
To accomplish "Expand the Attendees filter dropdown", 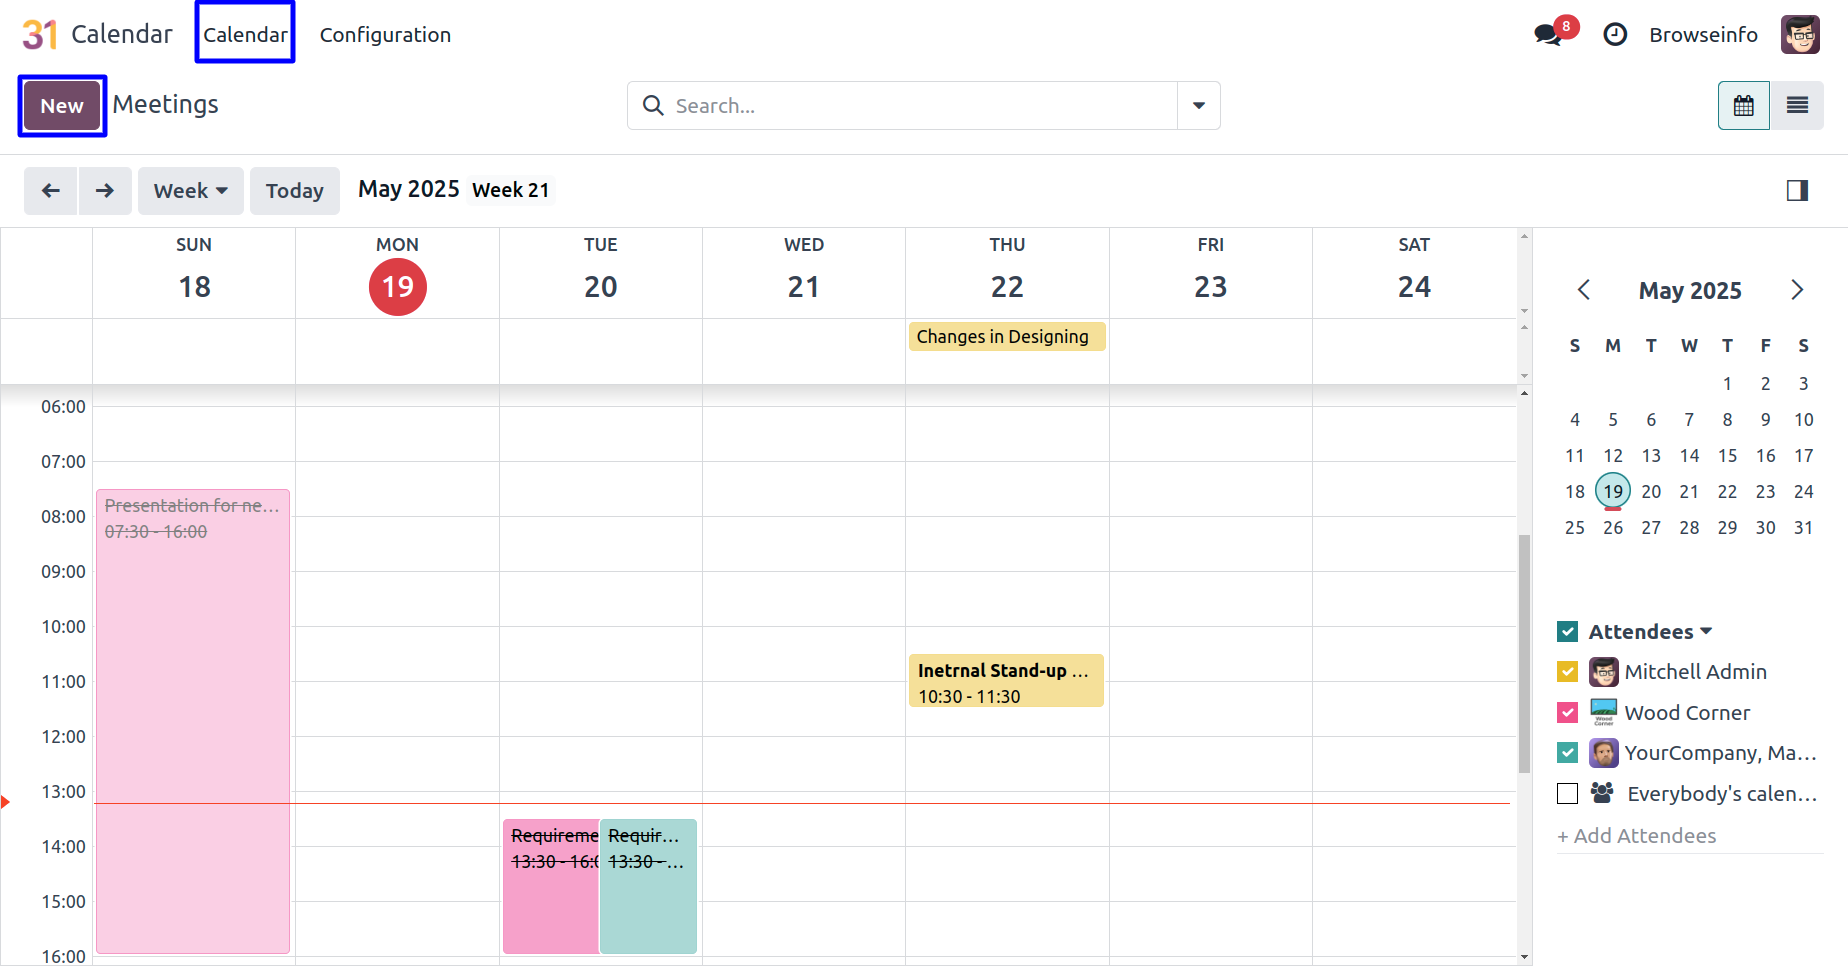I will point(1706,632).
